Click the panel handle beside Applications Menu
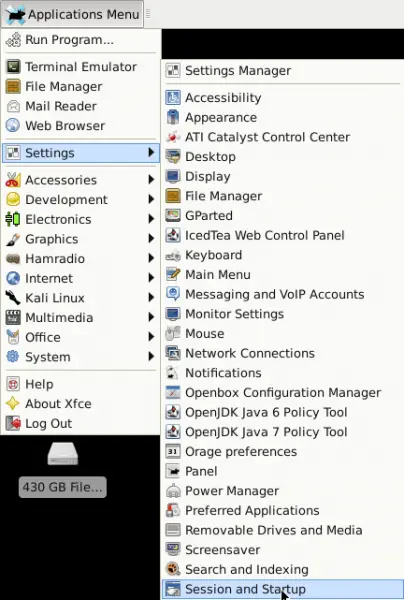 pyautogui.click(x=148, y=14)
